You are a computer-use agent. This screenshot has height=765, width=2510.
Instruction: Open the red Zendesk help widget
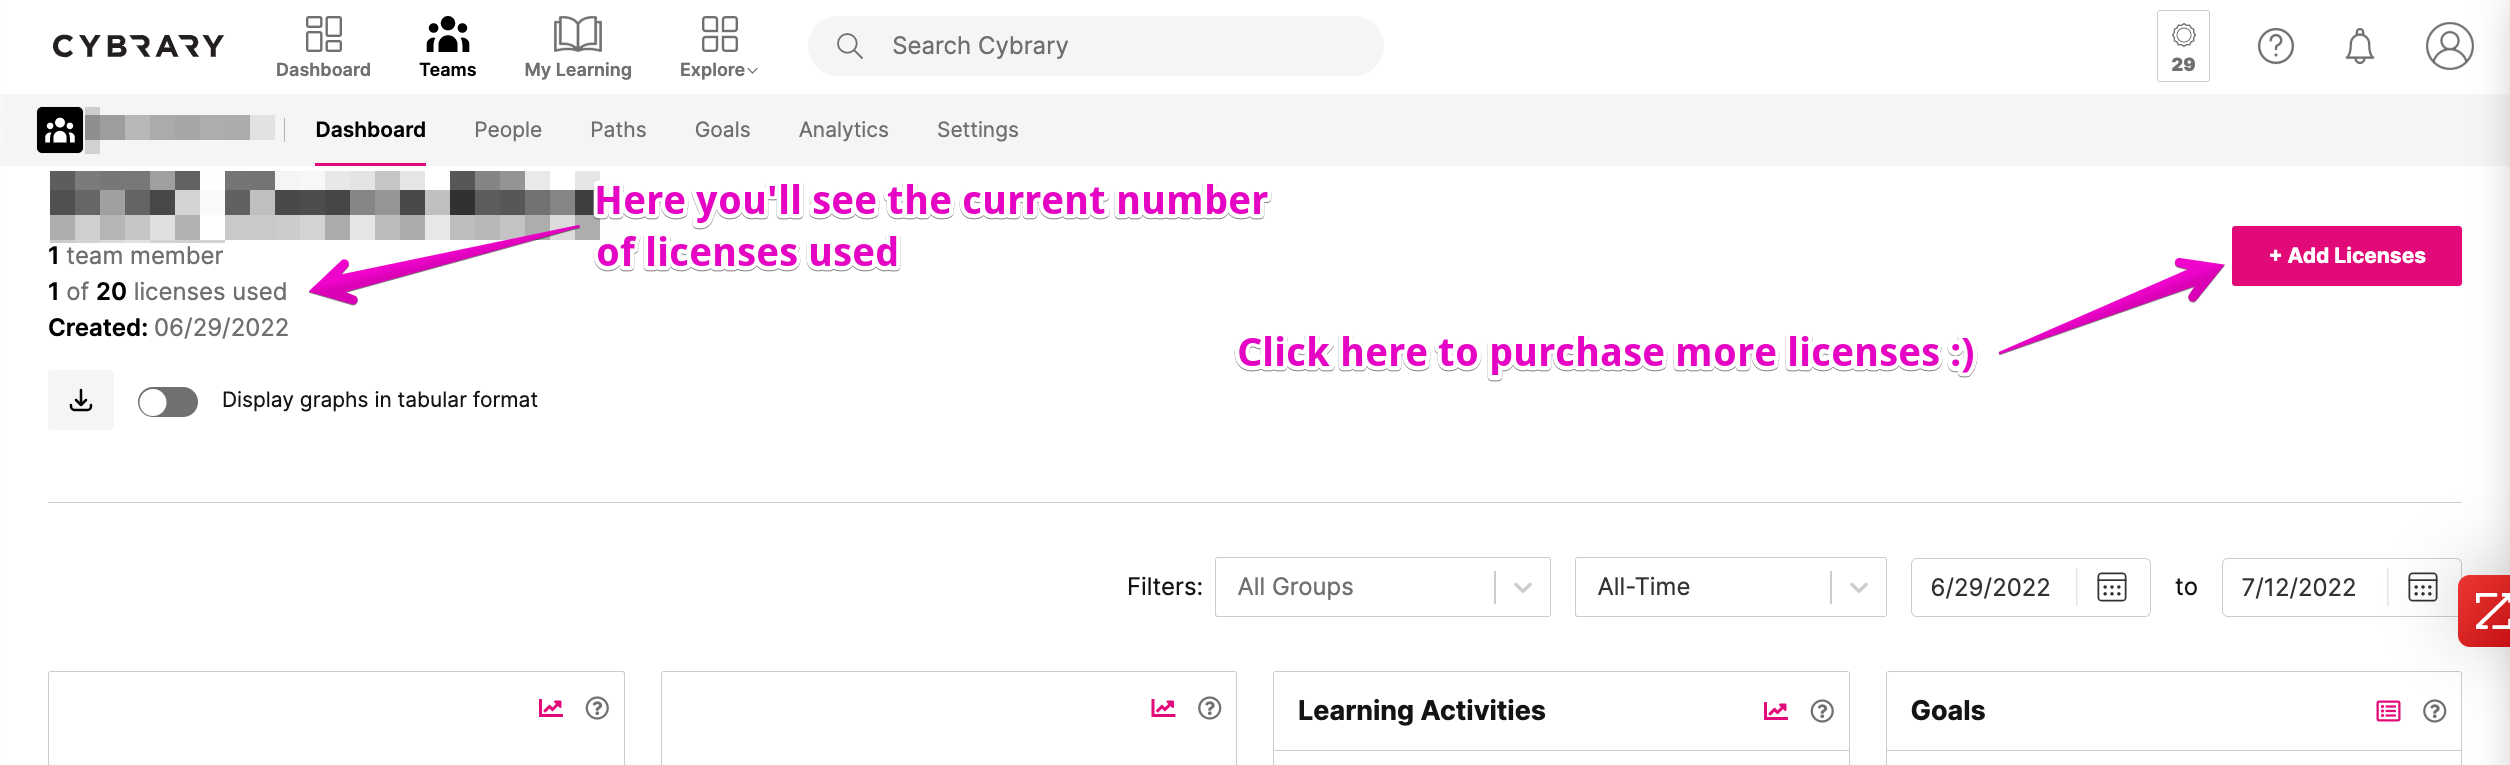point(2485,611)
